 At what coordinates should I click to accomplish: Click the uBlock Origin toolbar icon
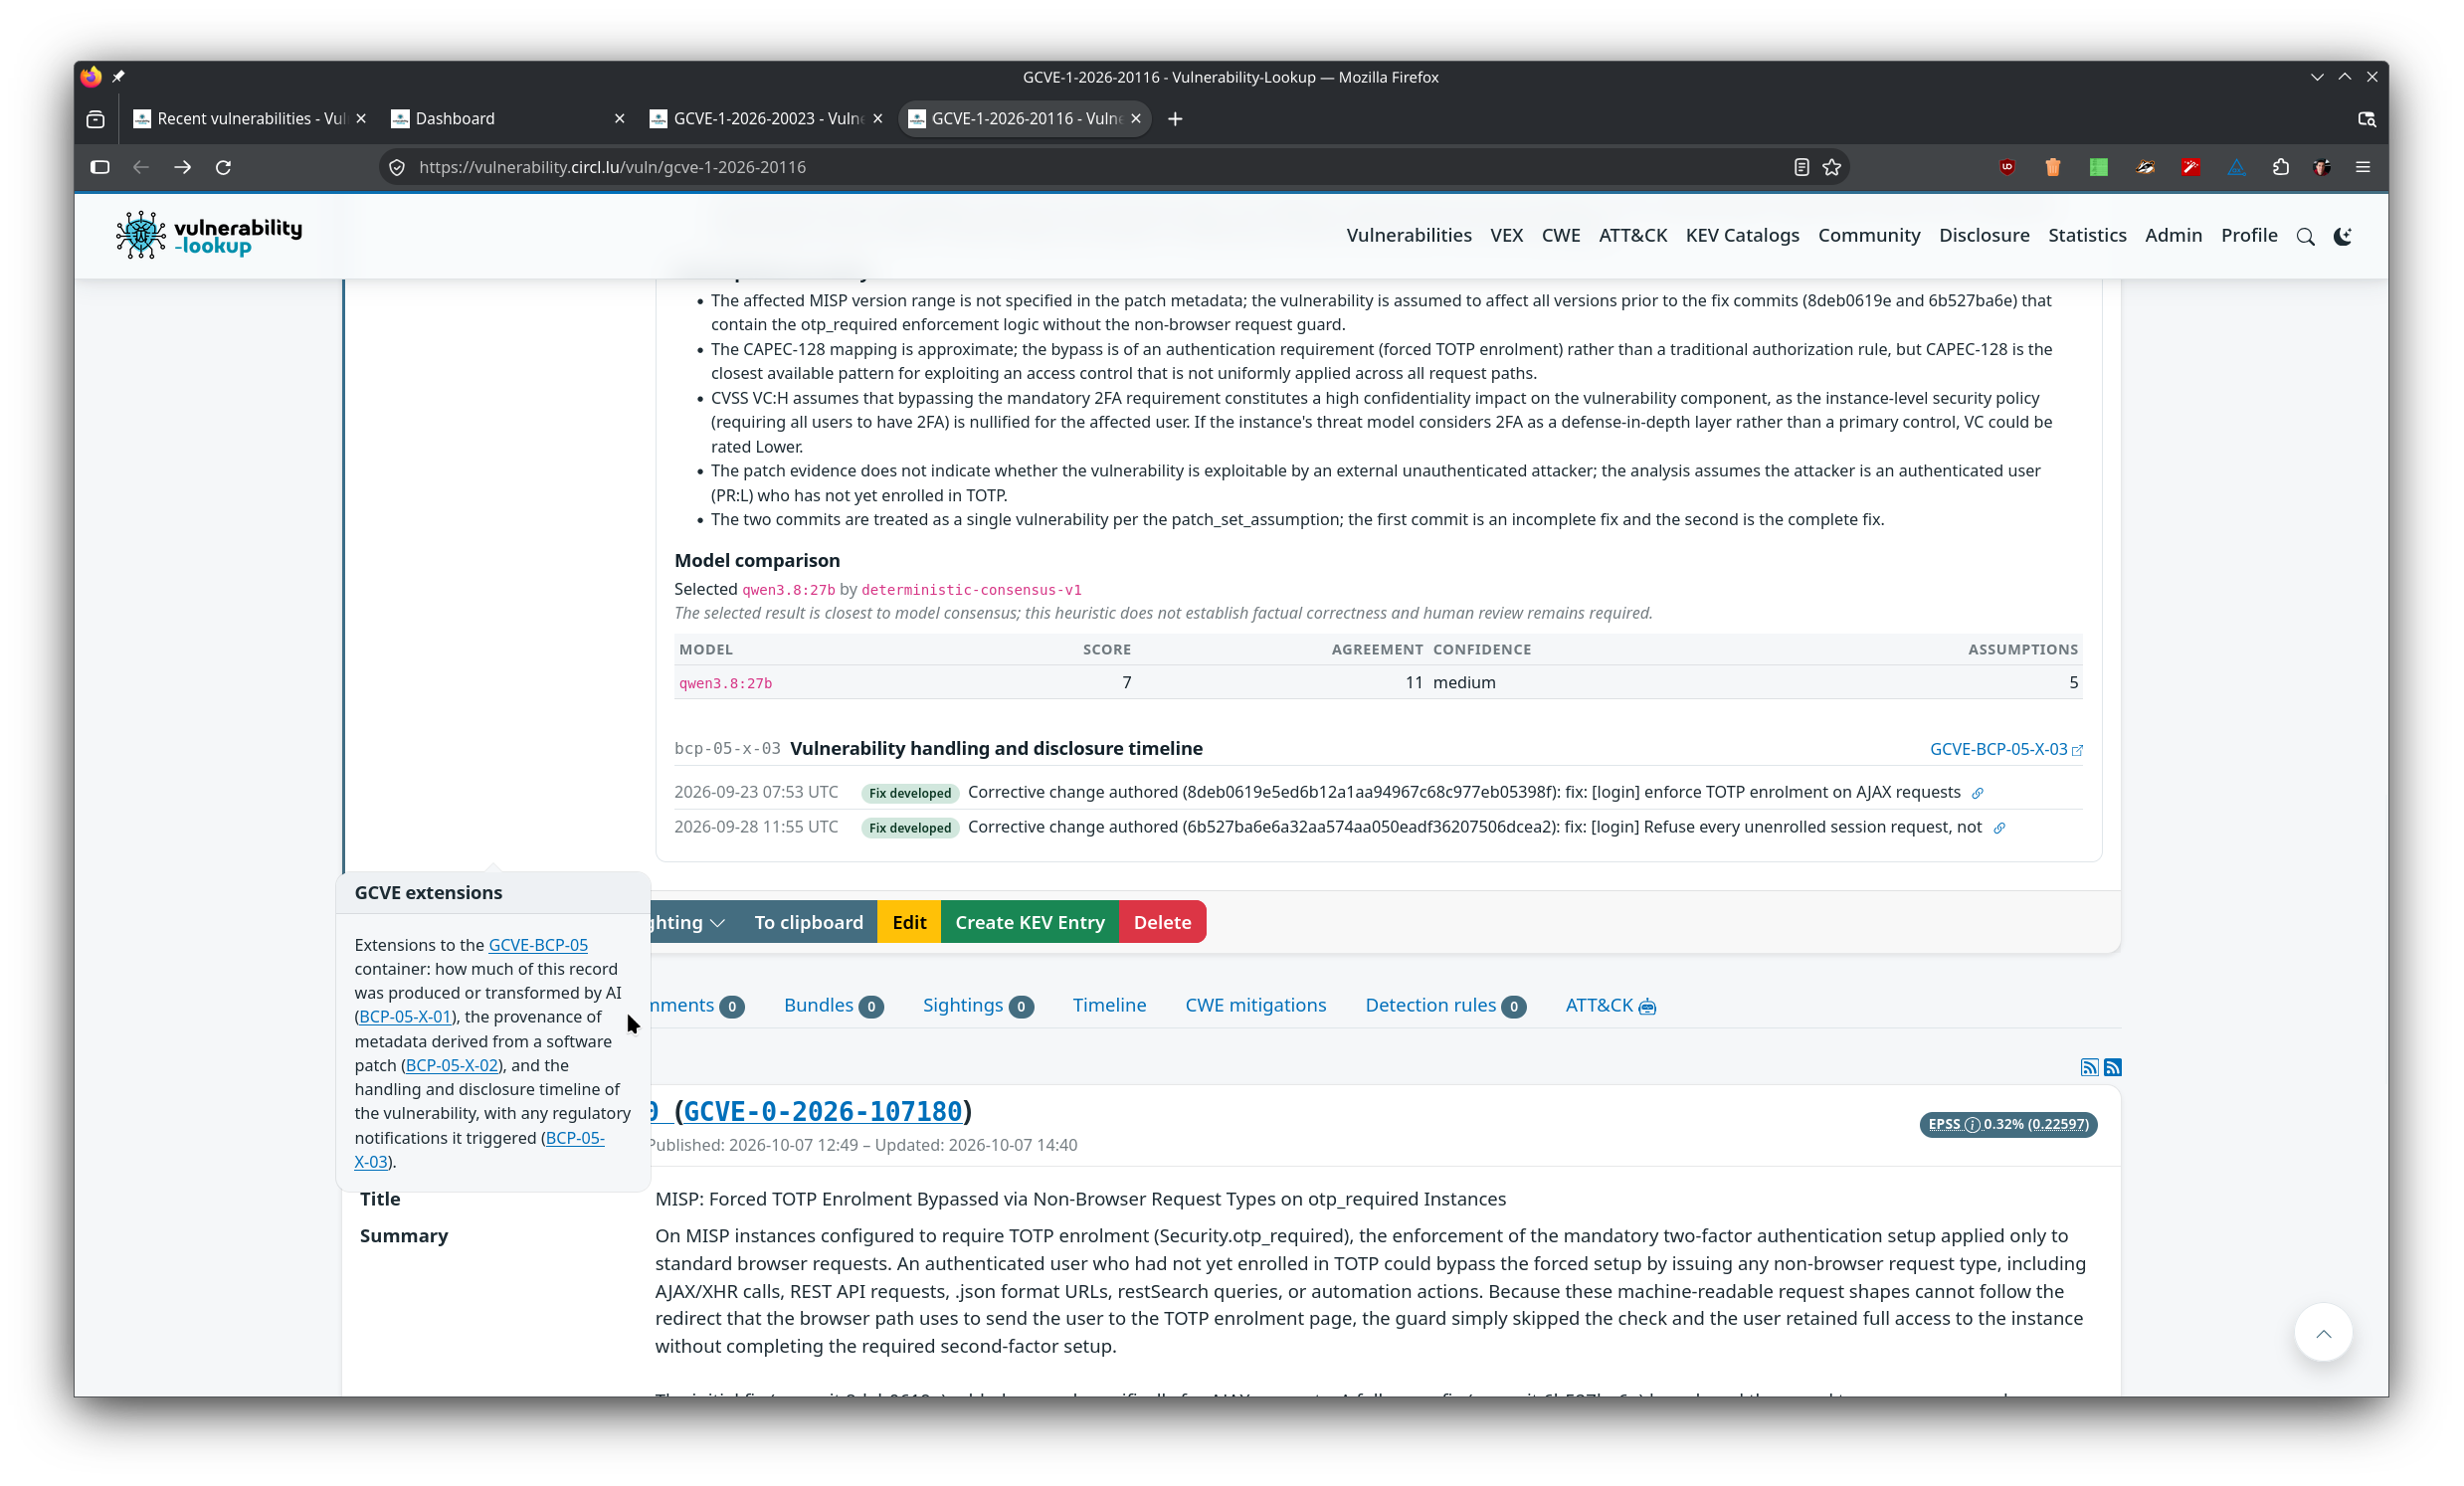[2006, 167]
